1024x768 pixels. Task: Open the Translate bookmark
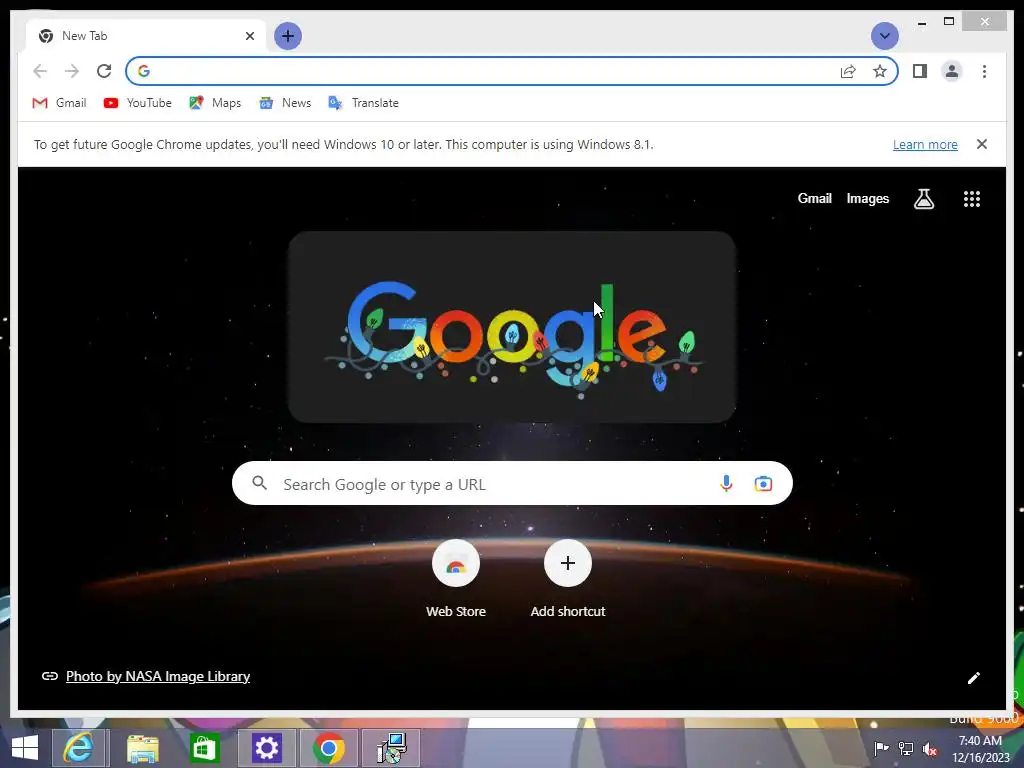tap(364, 103)
